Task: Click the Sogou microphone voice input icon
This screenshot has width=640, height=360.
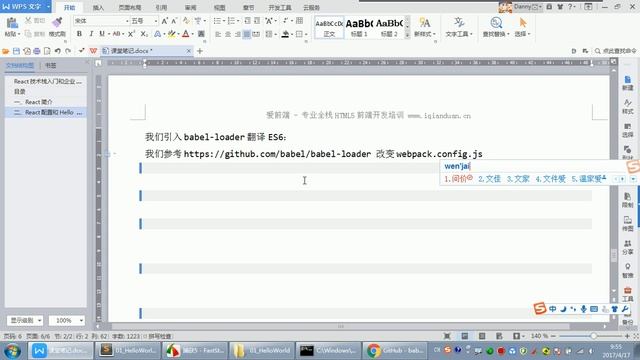Action: [x=584, y=309]
